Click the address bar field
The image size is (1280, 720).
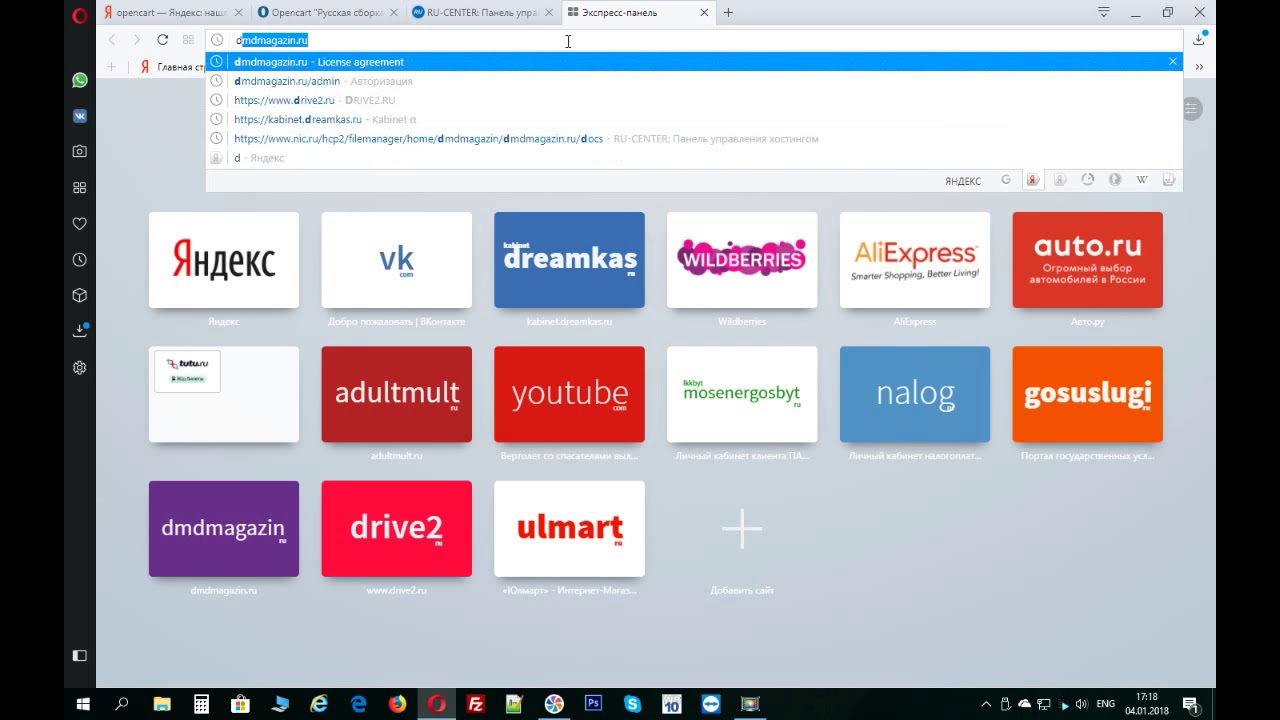(x=693, y=40)
